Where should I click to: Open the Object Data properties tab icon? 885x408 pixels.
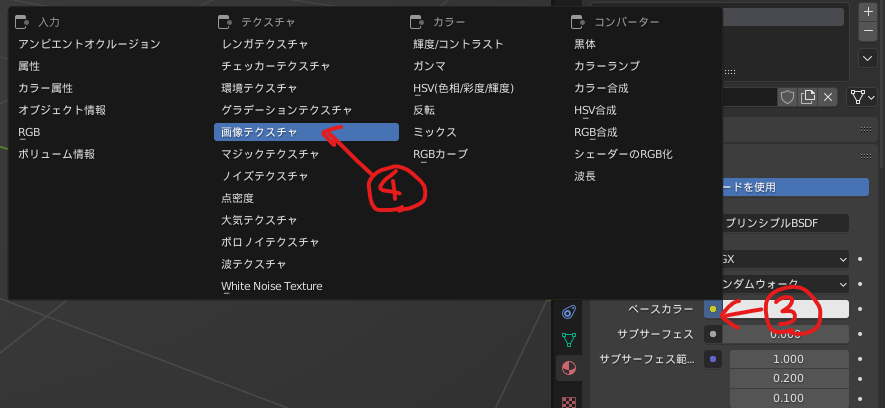tap(569, 340)
